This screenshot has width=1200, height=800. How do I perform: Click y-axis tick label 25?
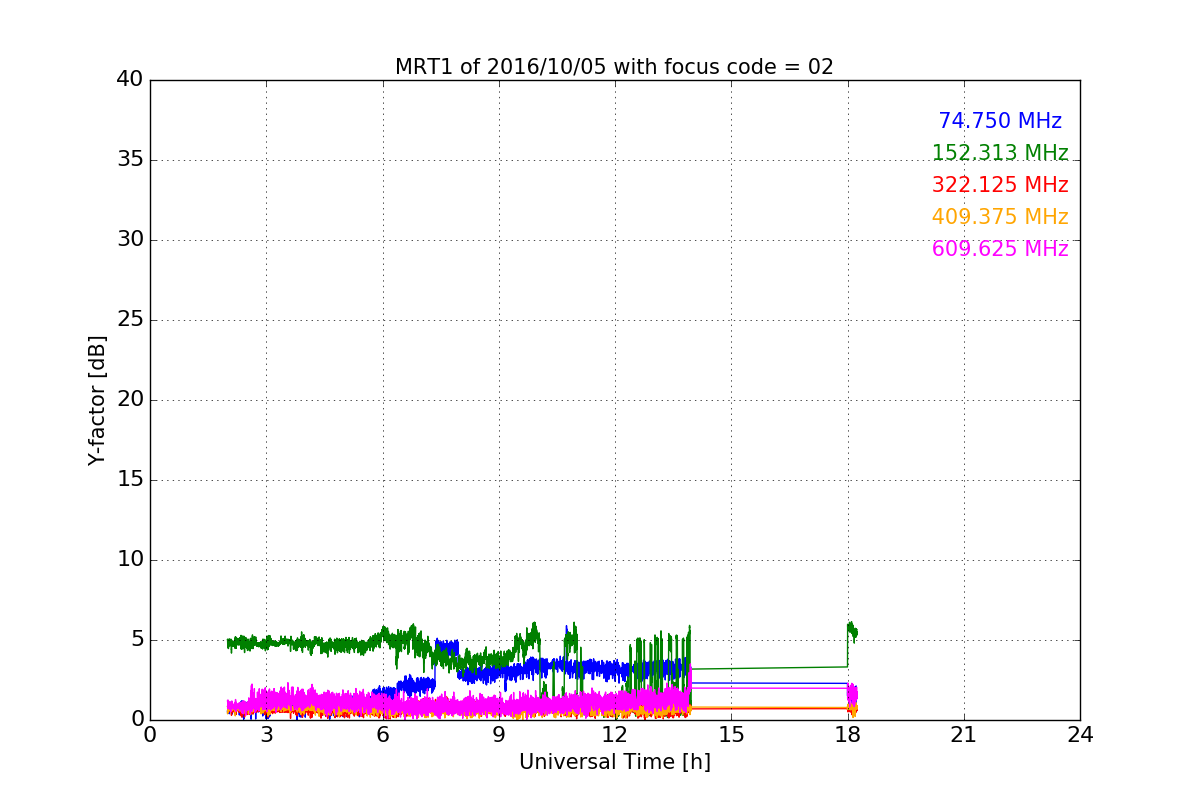point(130,320)
